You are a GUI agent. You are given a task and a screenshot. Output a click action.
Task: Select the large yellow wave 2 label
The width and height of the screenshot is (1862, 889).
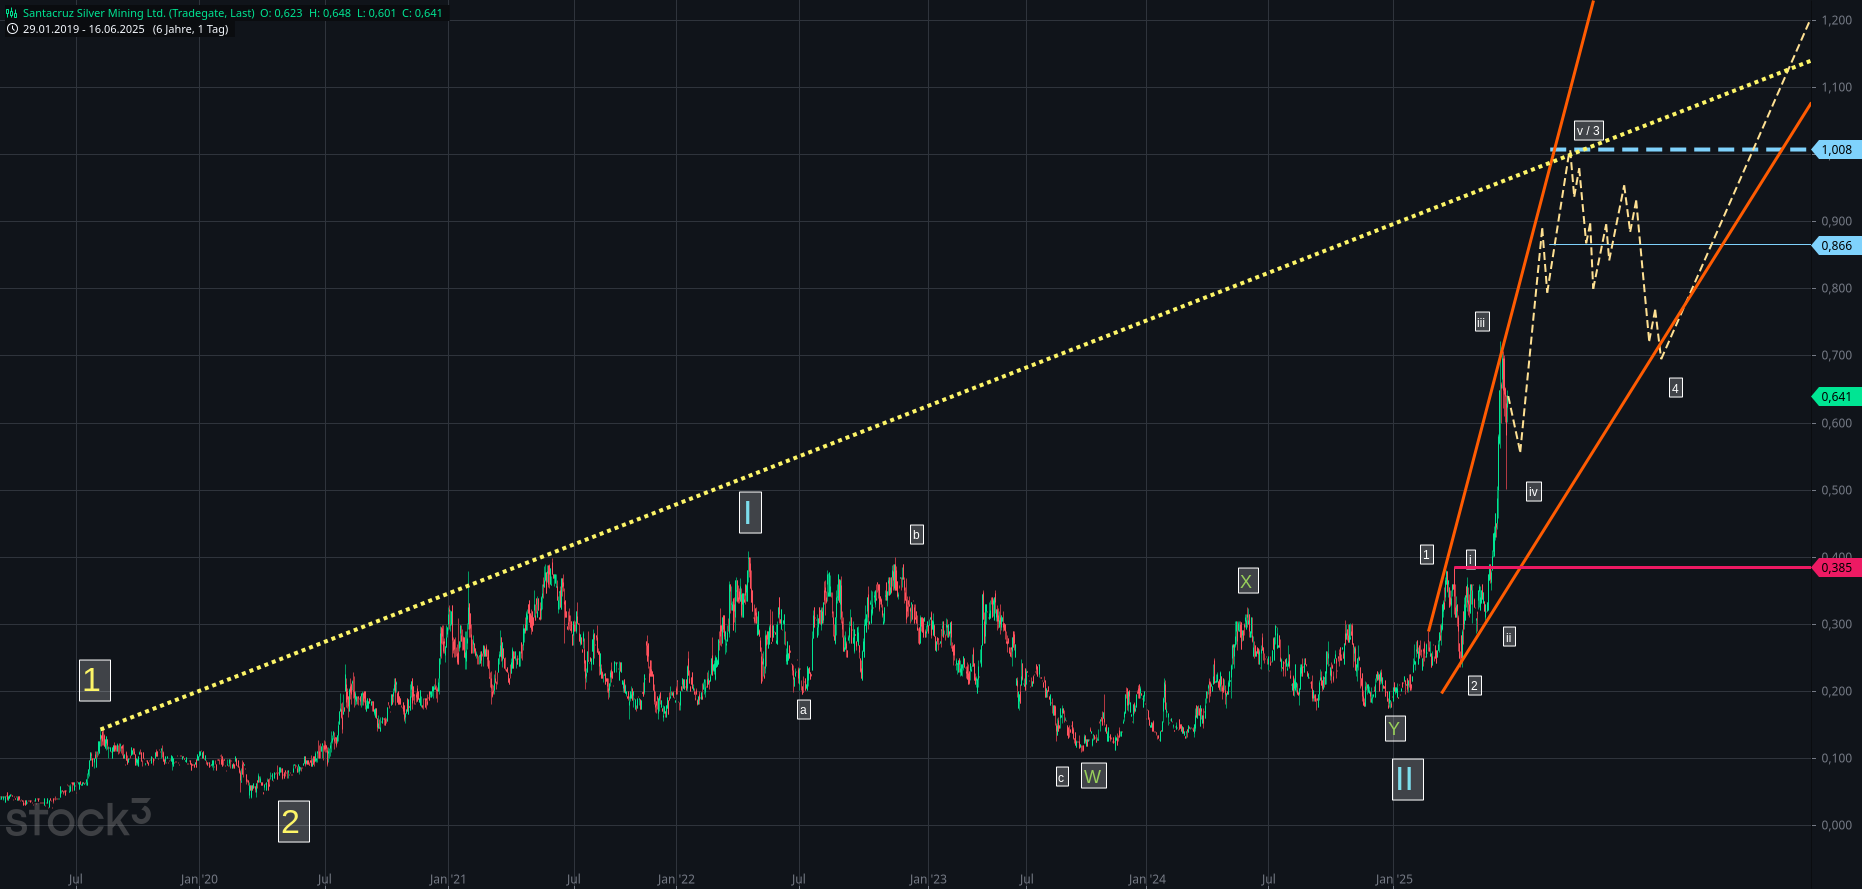point(293,822)
